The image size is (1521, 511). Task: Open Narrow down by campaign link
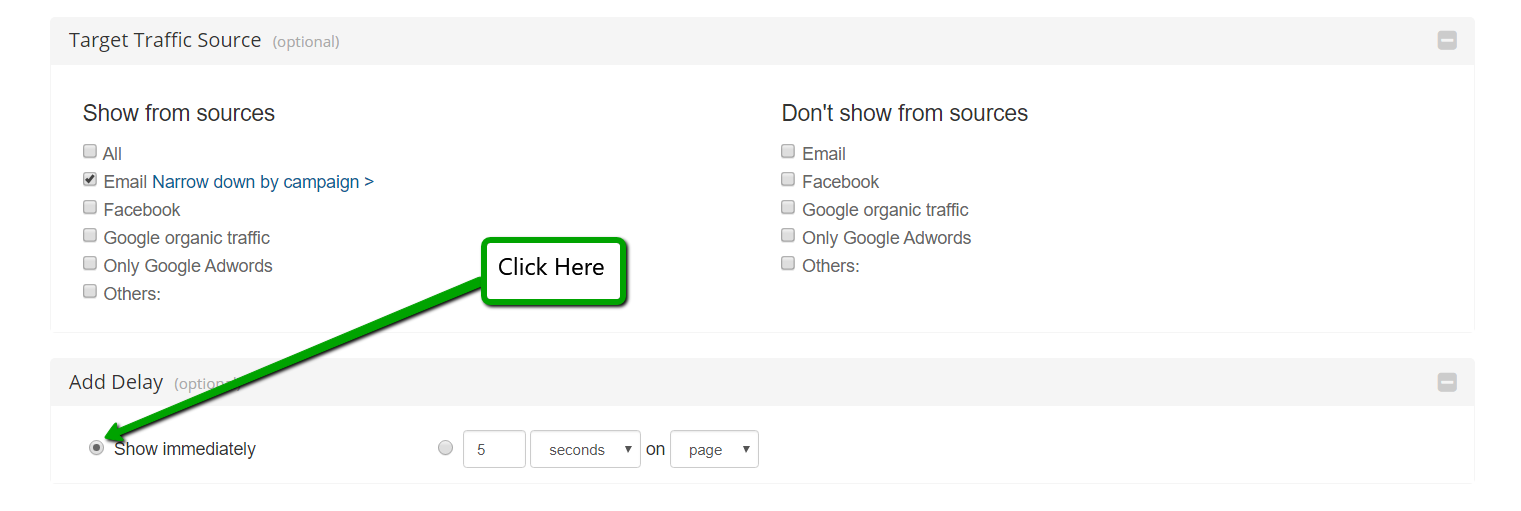[x=262, y=182]
